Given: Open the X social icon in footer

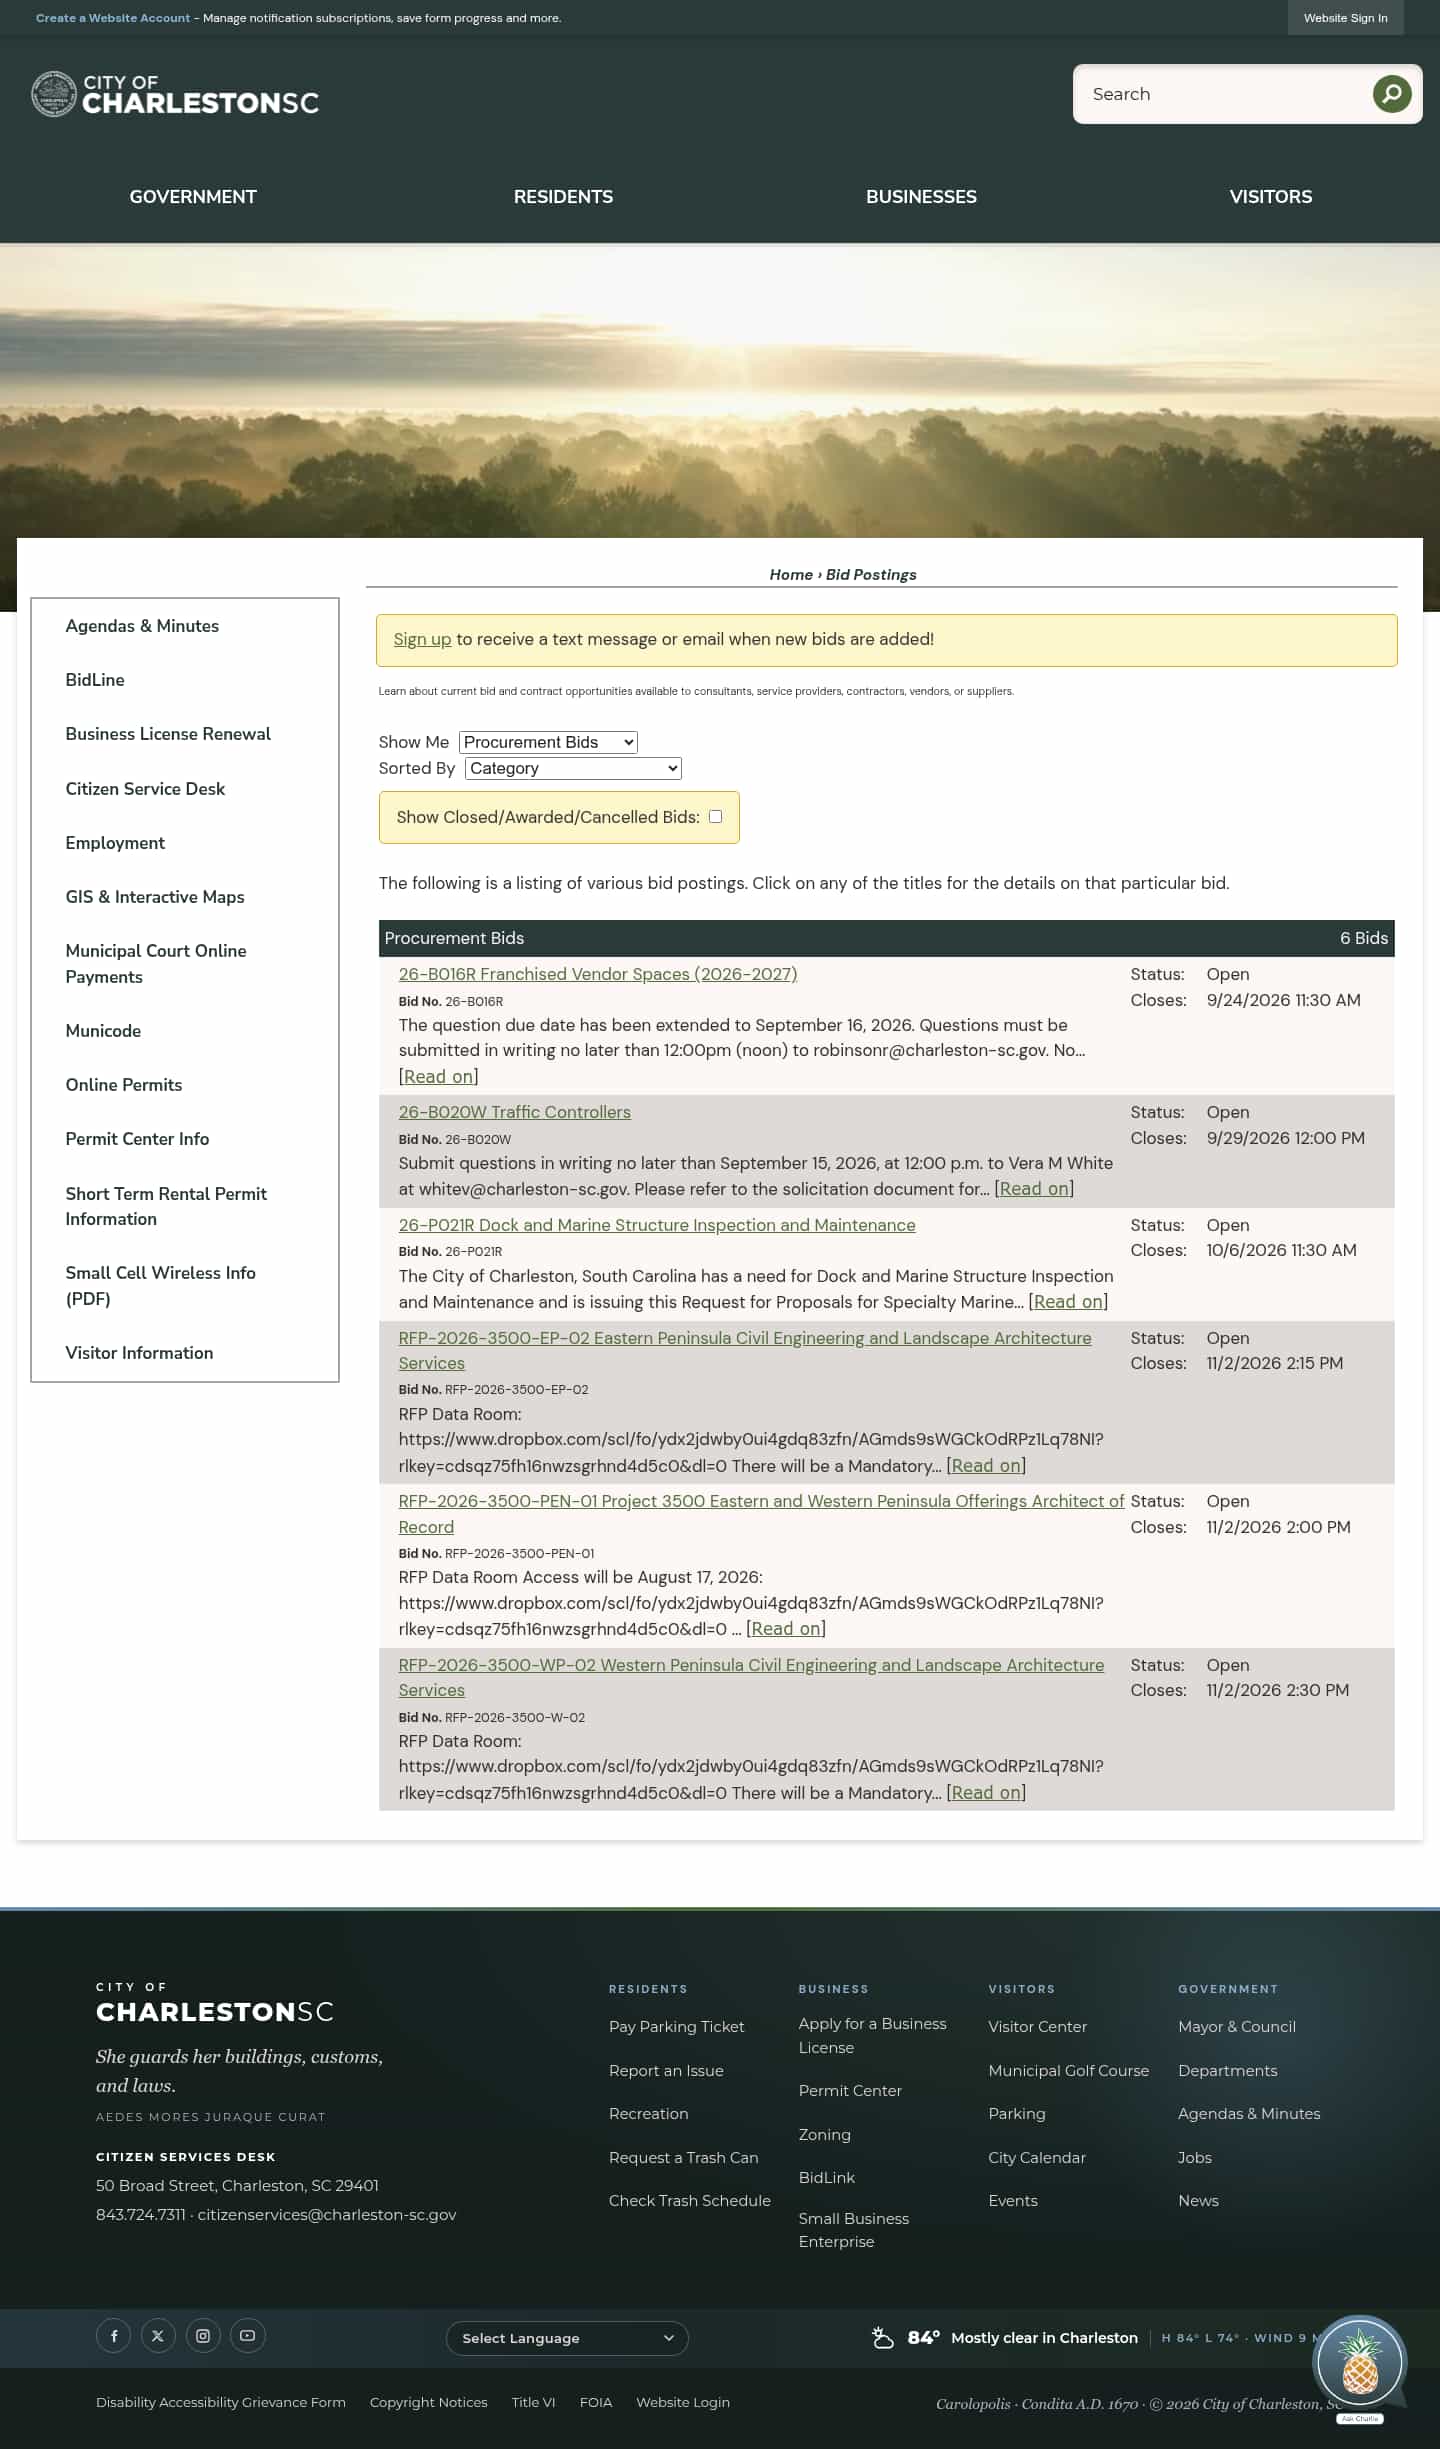Looking at the screenshot, I should click(x=158, y=2336).
